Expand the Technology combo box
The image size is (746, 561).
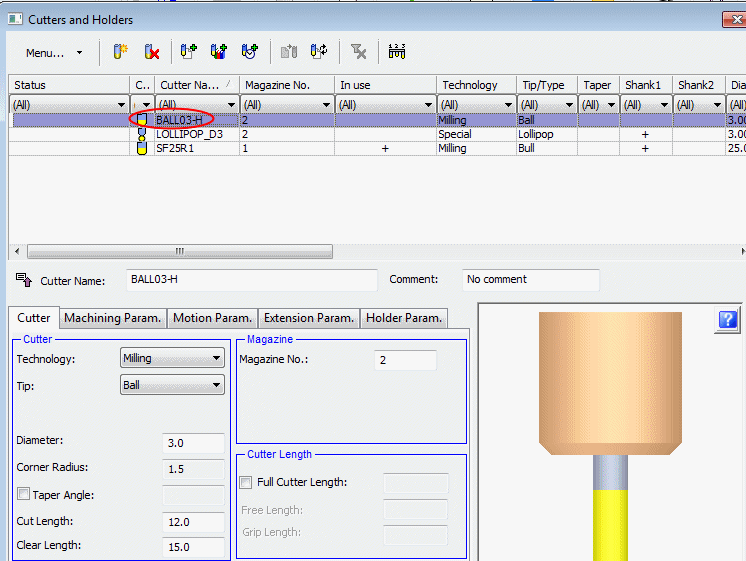pos(217,358)
